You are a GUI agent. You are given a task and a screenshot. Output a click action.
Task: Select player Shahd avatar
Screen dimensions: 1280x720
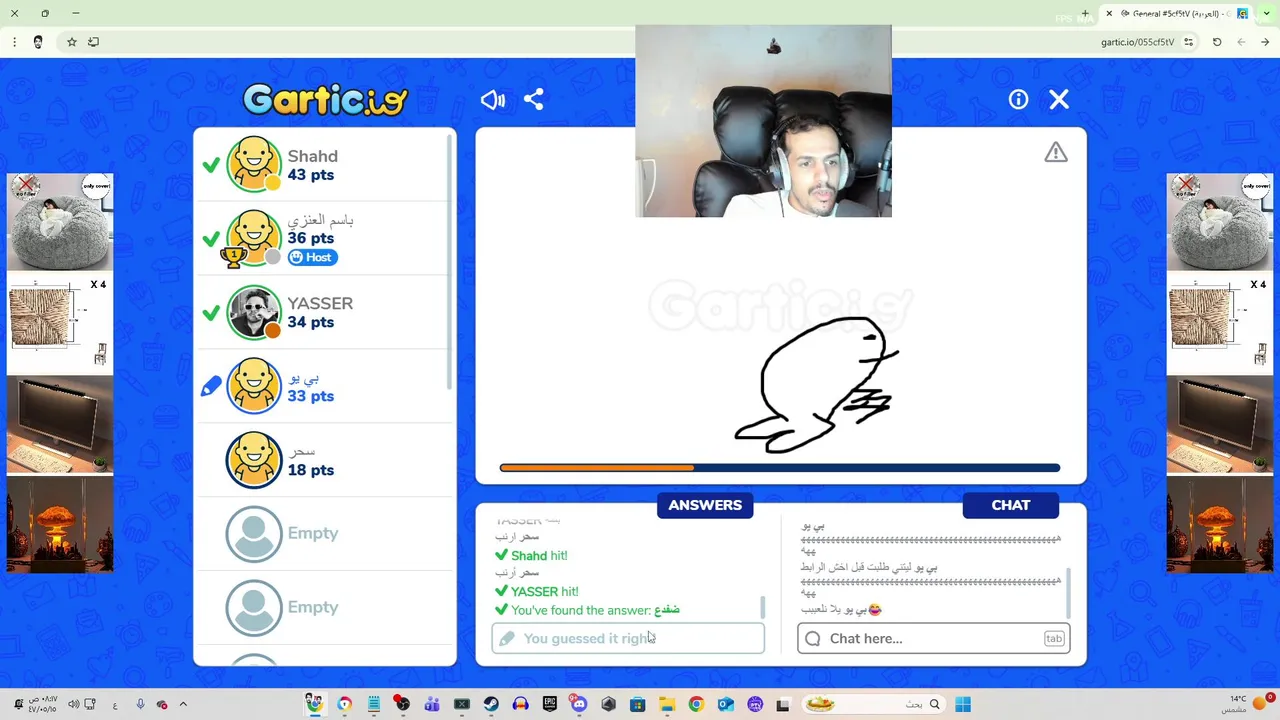coord(254,164)
